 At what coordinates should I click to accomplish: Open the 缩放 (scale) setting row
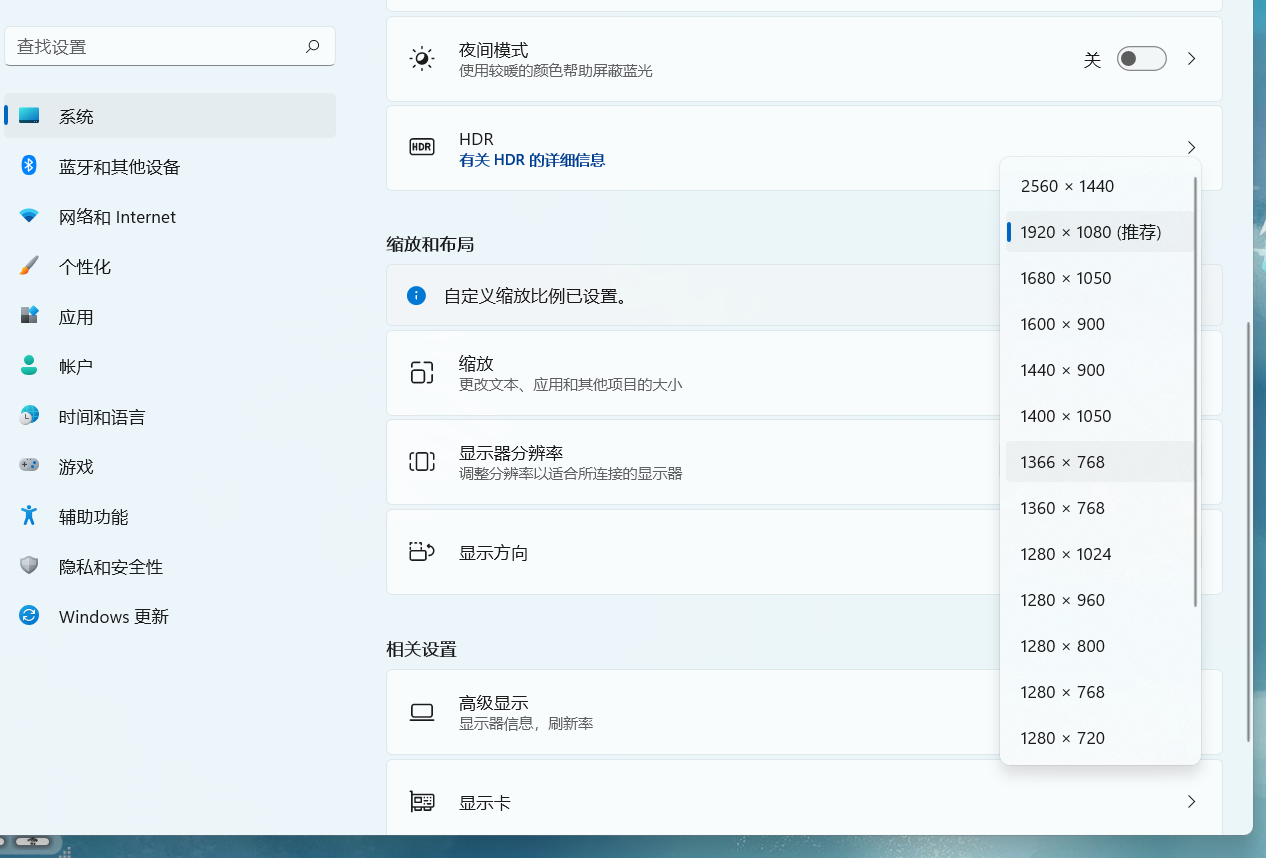tap(804, 373)
